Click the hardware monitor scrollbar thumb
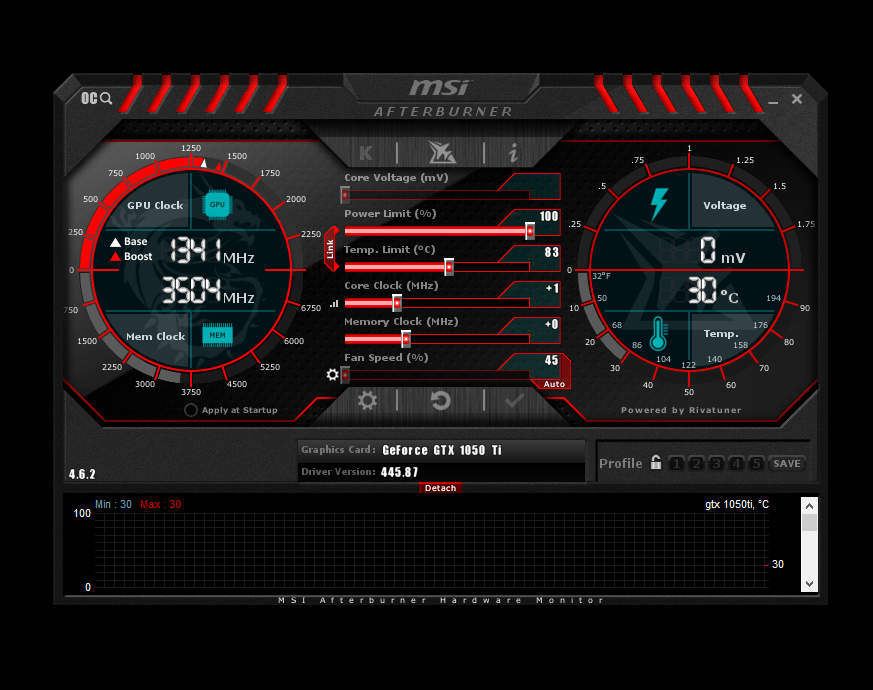873x690 pixels. point(810,523)
